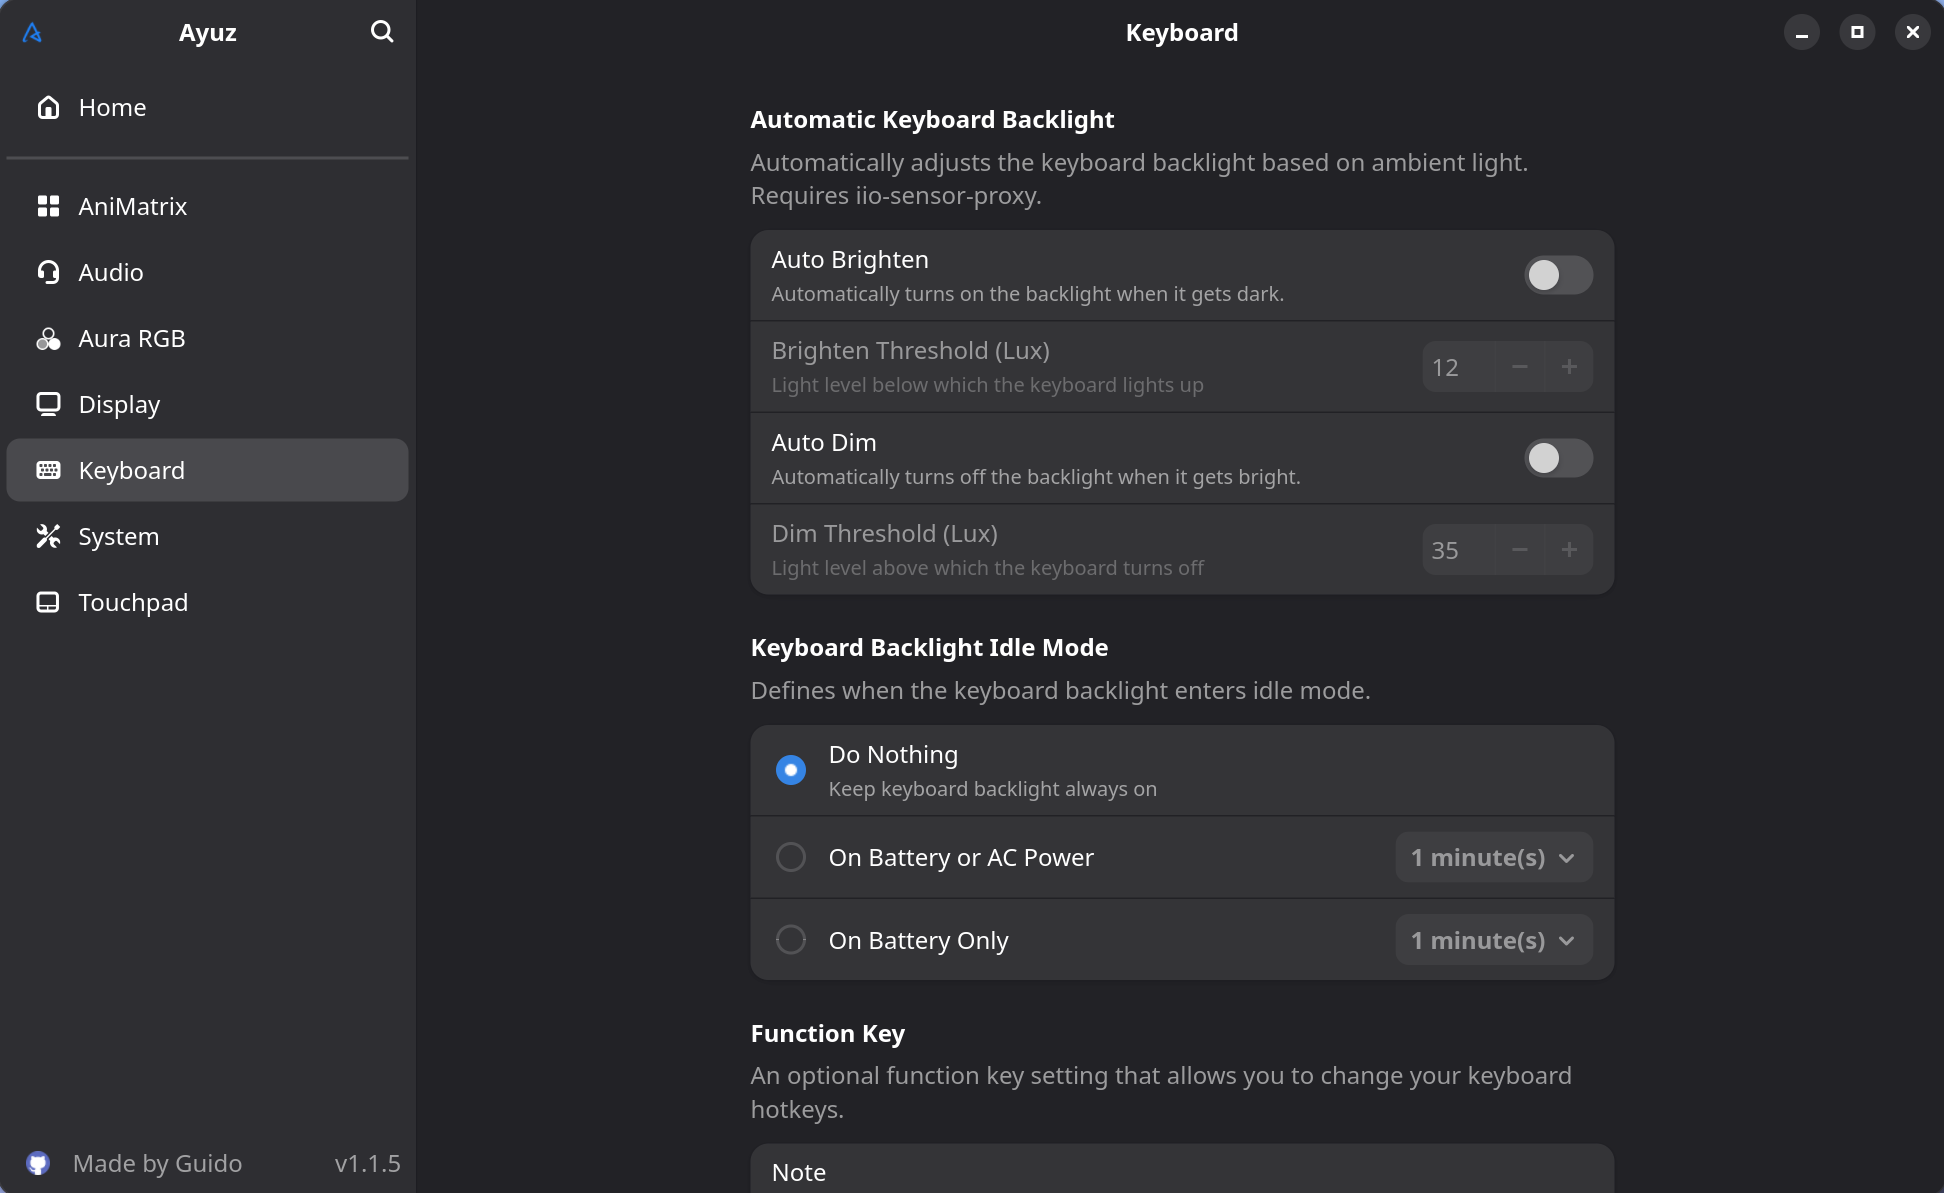Close the Ayuz window

tap(1913, 33)
